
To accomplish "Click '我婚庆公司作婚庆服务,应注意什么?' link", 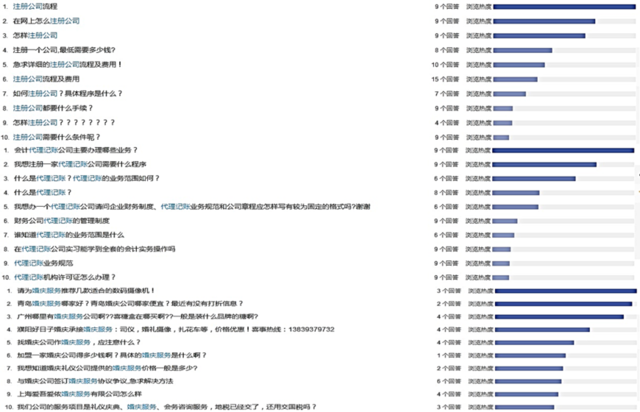I will pos(77,341).
